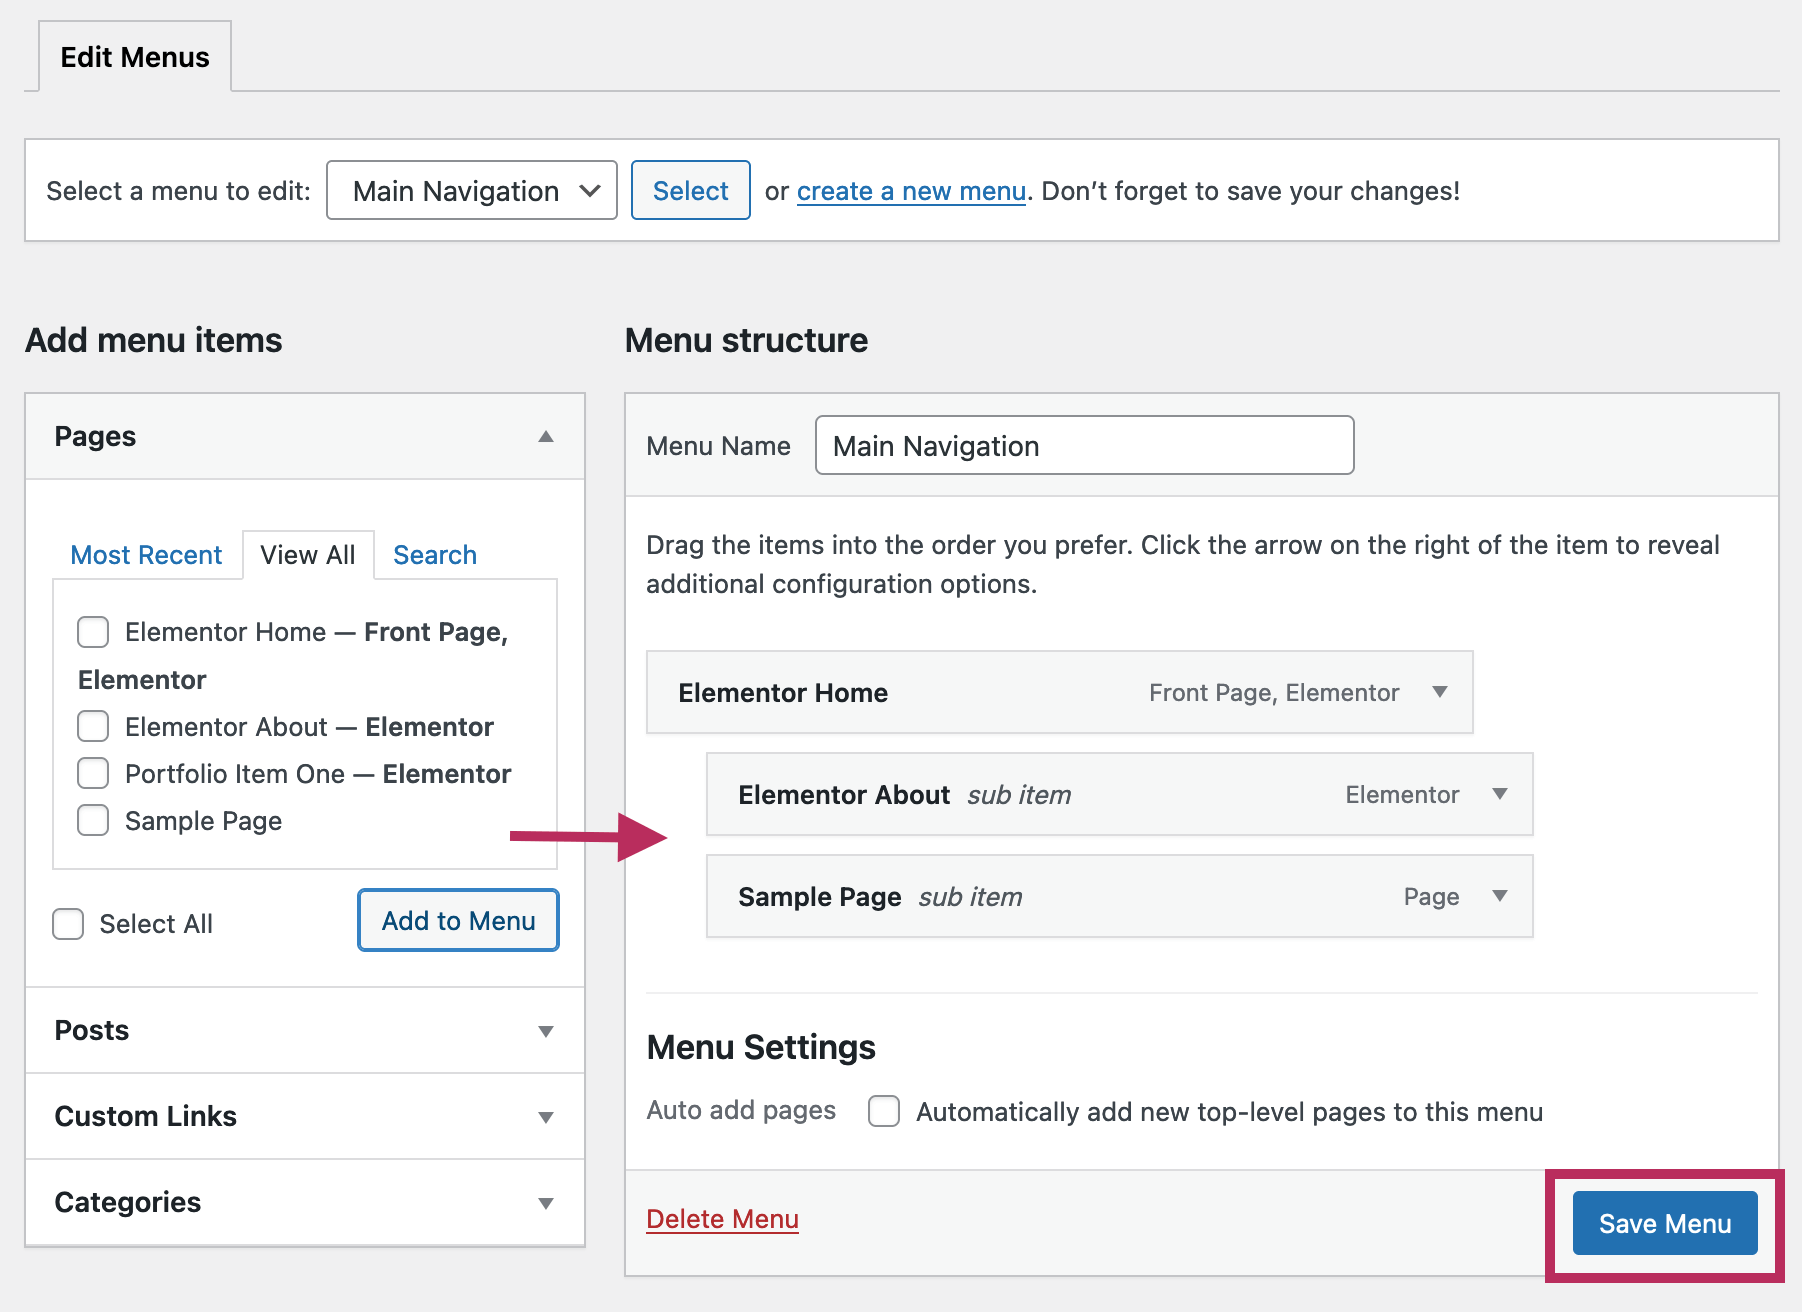
Task: Open the Edit Menus tab
Action: tap(135, 57)
